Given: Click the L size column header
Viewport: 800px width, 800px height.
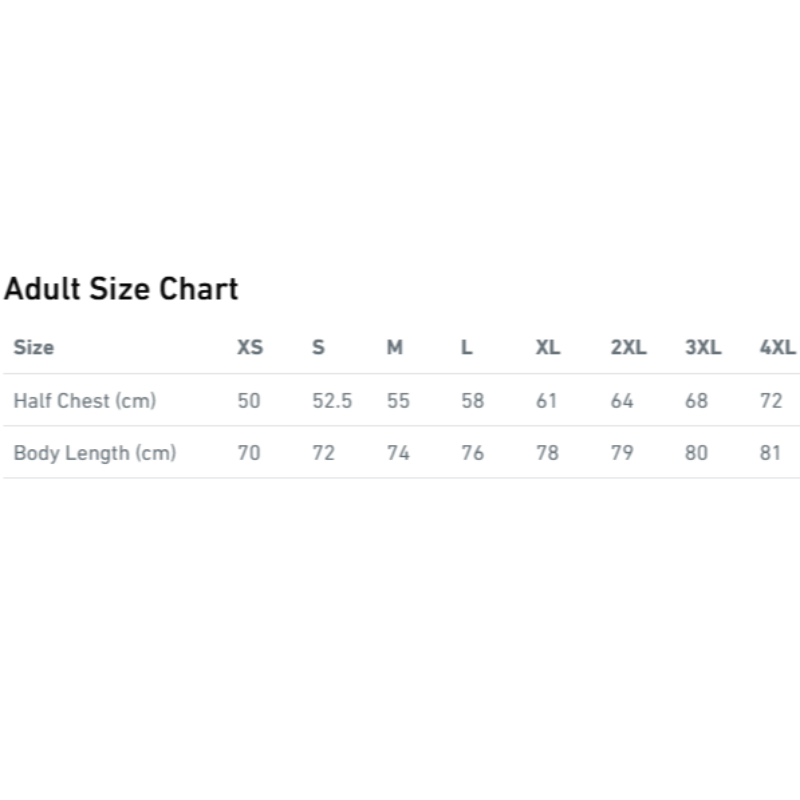Looking at the screenshot, I should tap(467, 348).
